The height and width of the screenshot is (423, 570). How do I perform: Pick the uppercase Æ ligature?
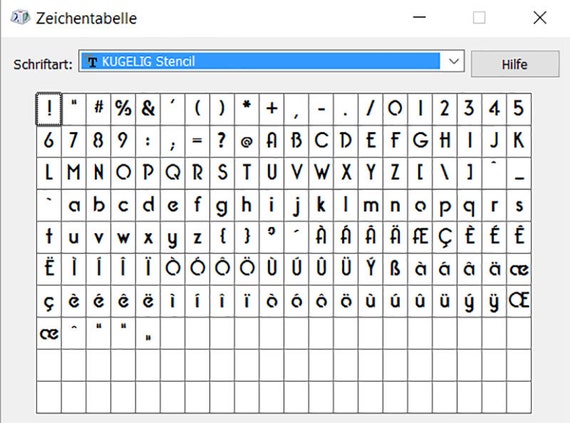click(x=420, y=237)
